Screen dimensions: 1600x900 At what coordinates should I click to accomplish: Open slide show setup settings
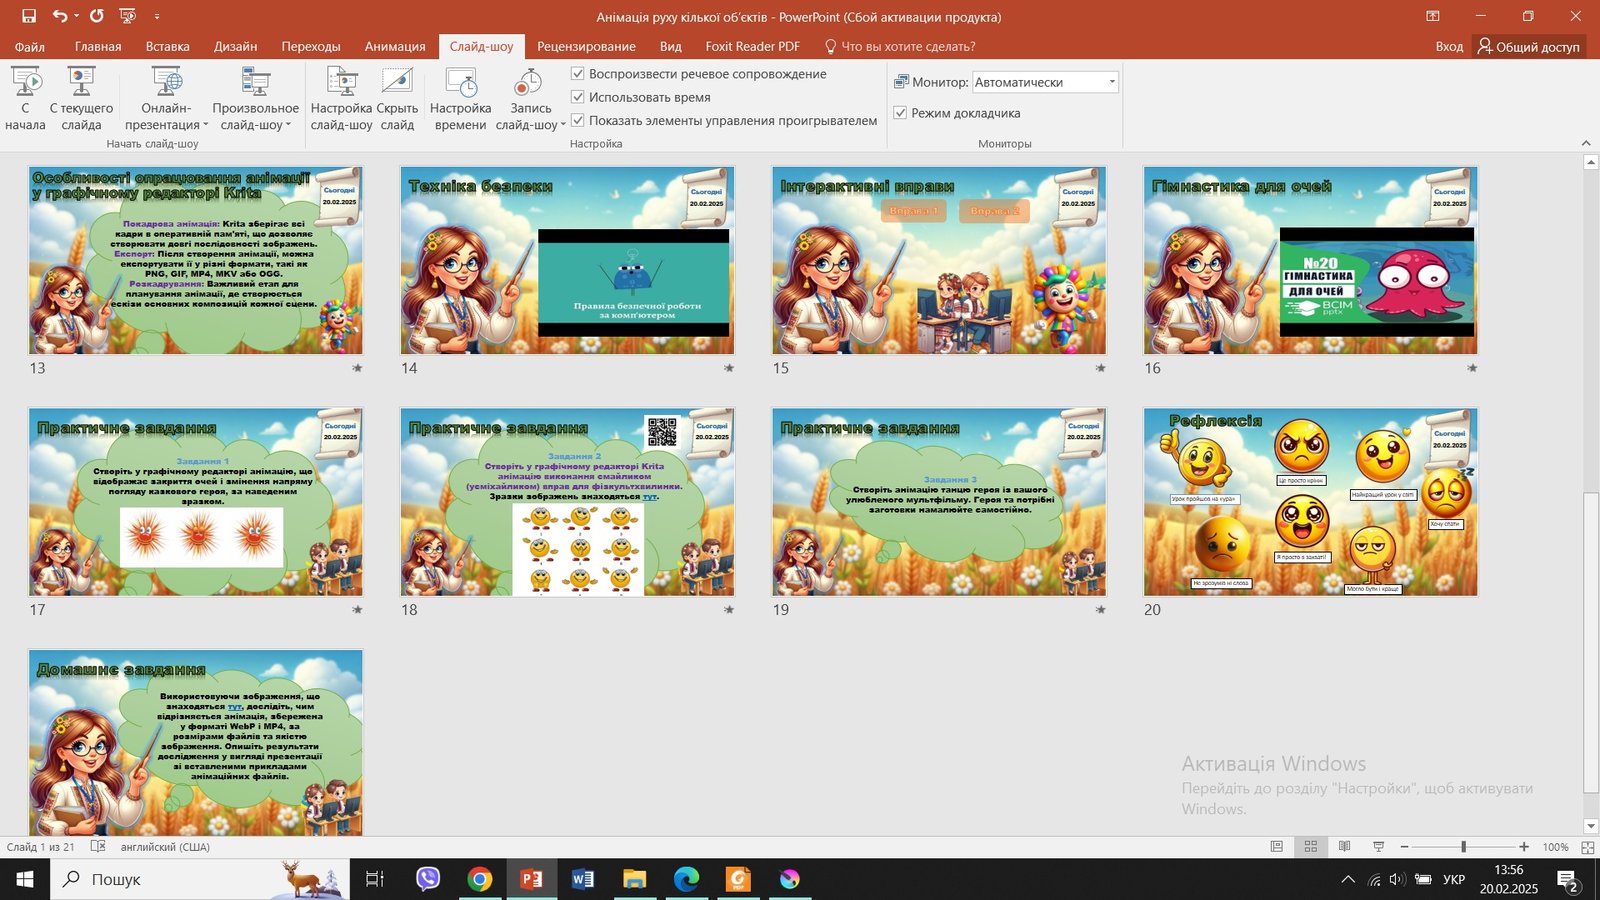click(341, 98)
